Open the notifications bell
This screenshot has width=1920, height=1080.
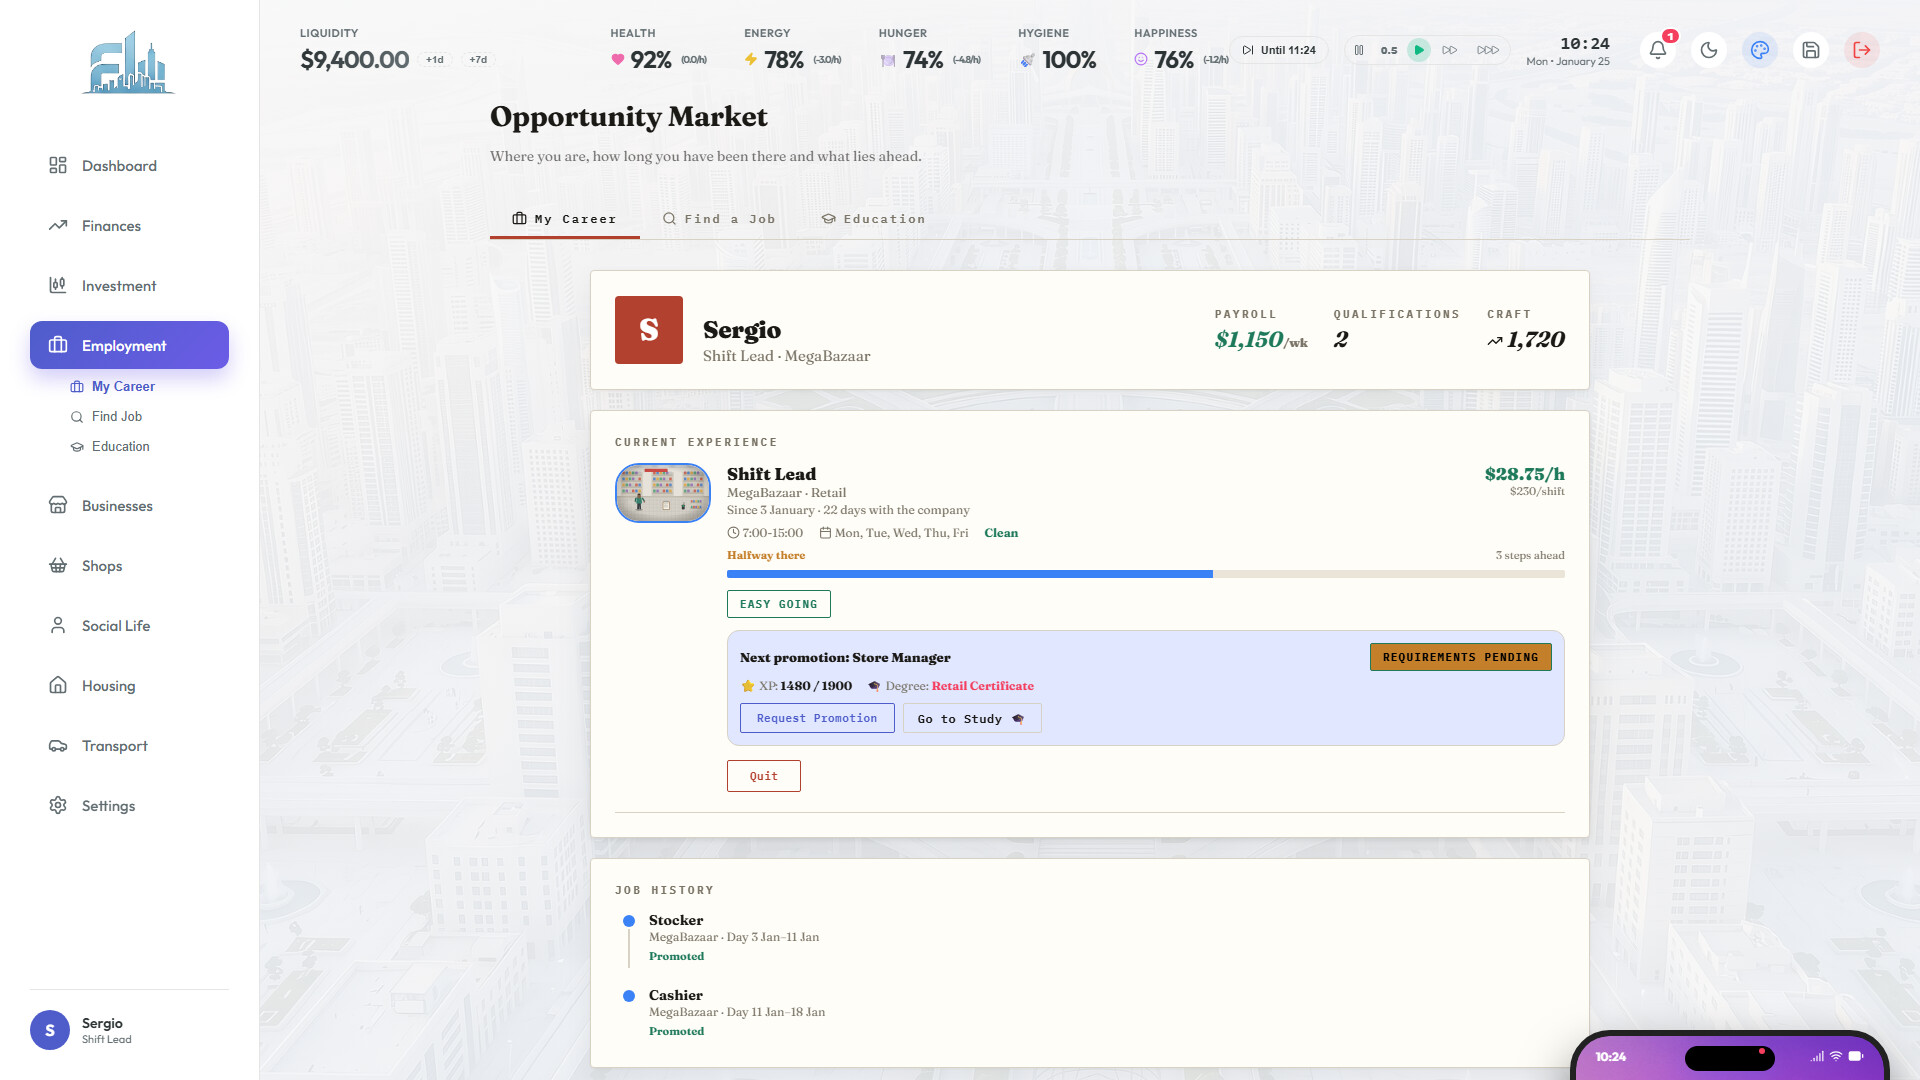pyautogui.click(x=1658, y=50)
